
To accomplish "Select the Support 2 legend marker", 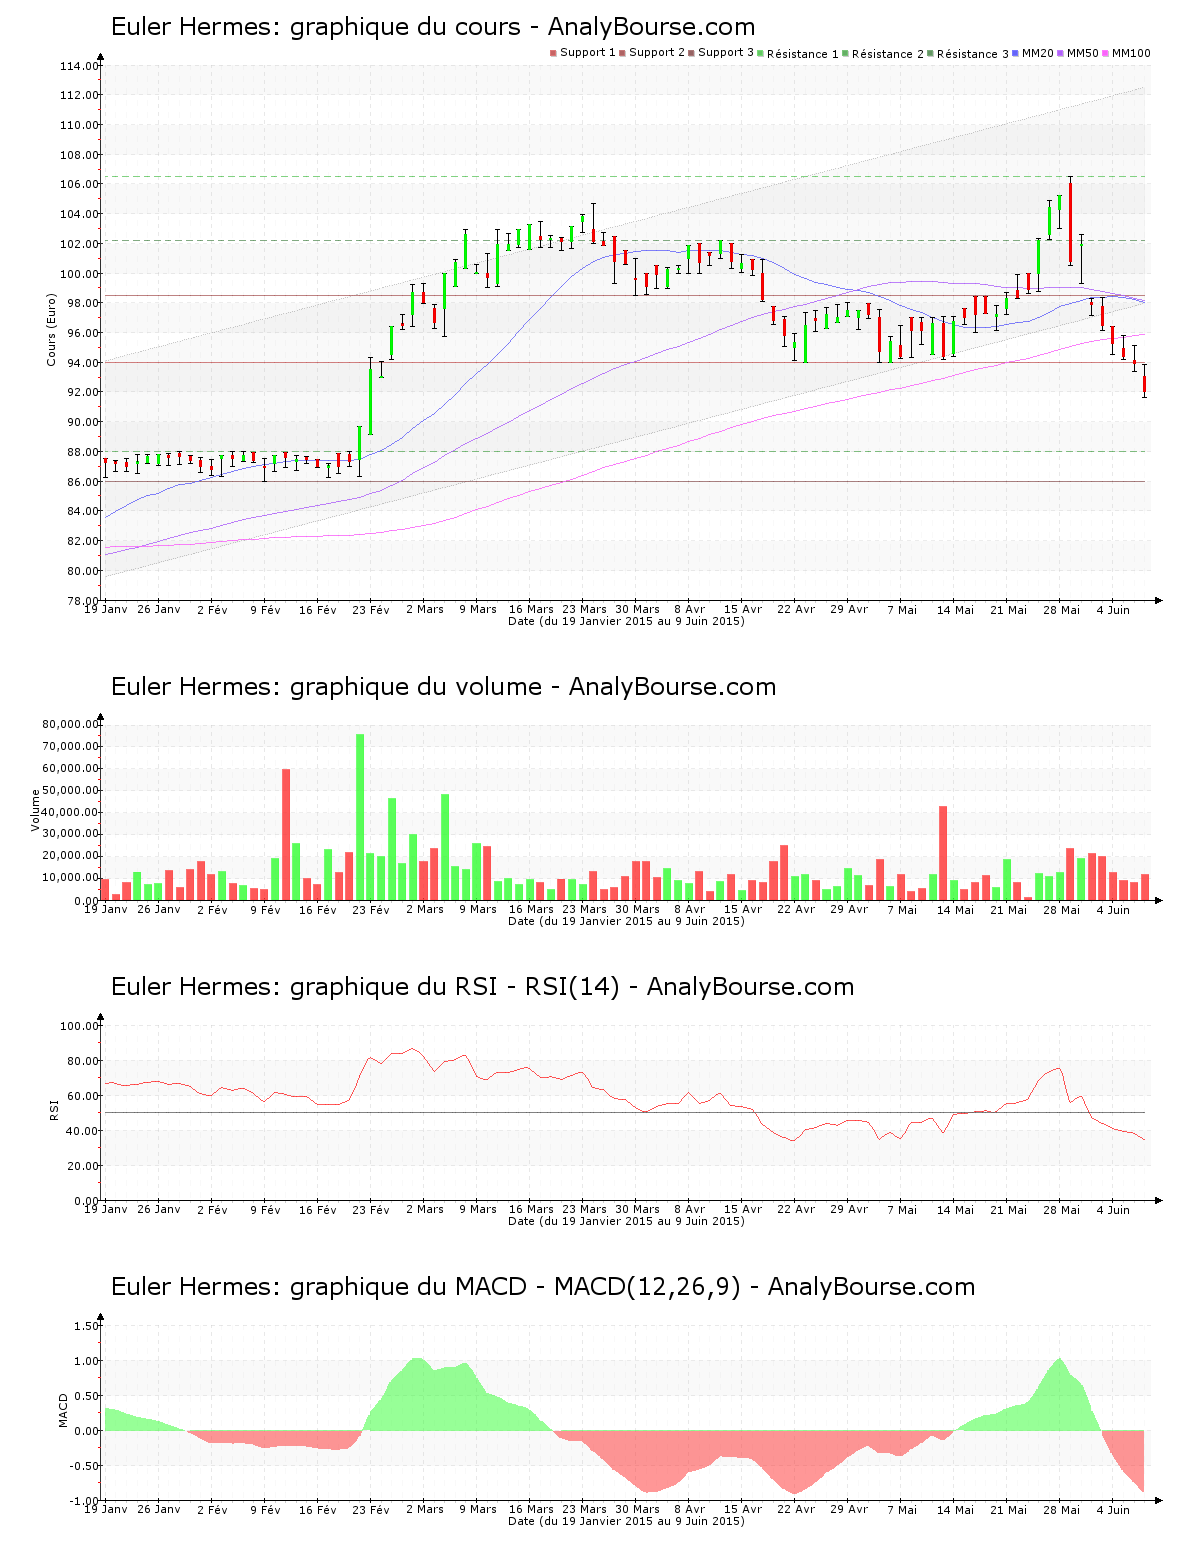I will [x=624, y=53].
